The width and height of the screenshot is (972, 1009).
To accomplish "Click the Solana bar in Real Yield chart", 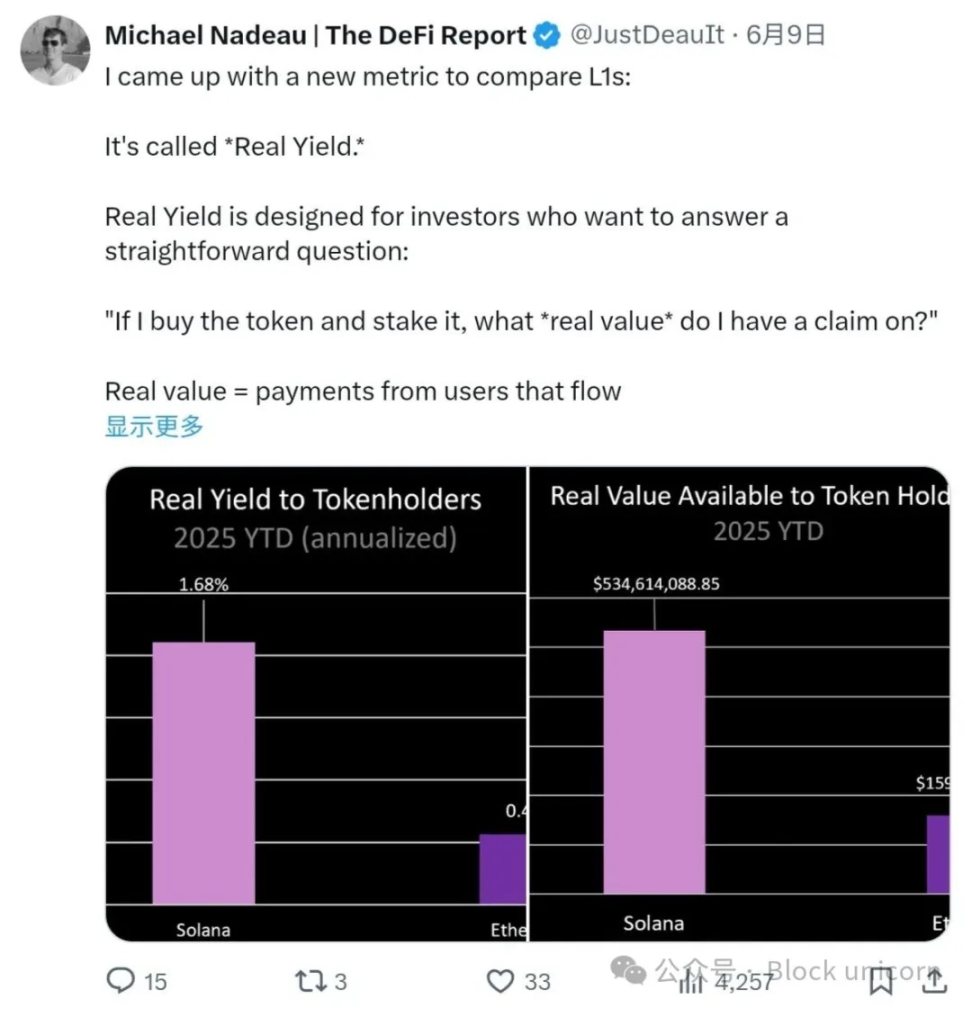I will coord(203,772).
